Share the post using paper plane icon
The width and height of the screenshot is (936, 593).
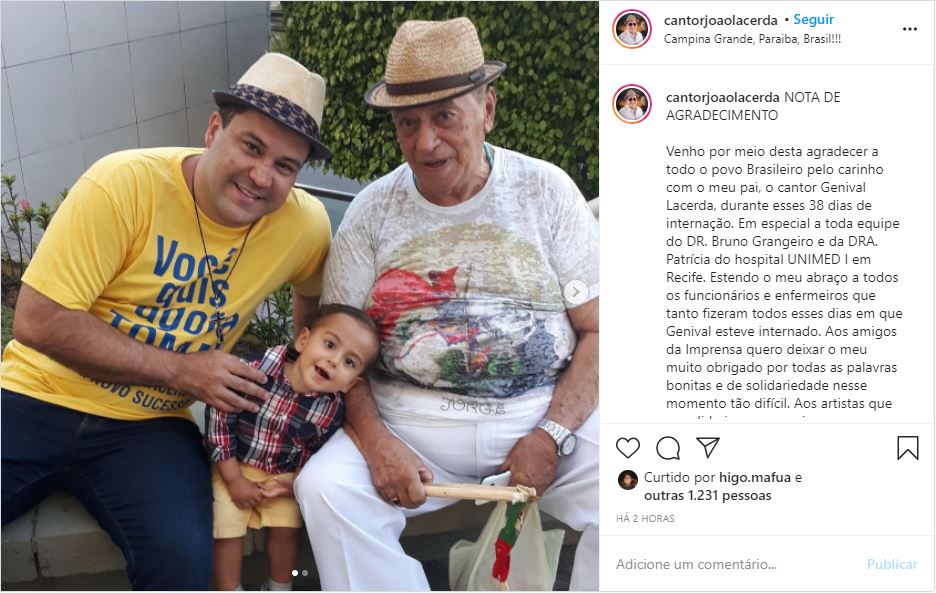[708, 447]
